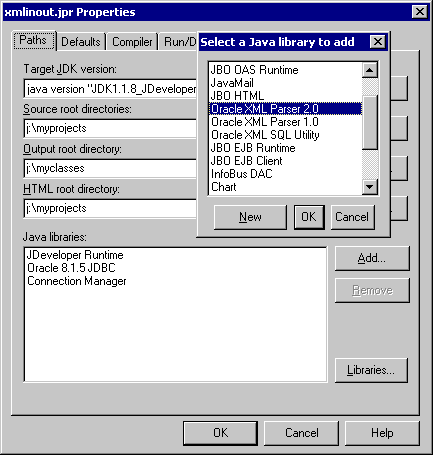Select Oracle 8.1.5 JDBC in Java libraries
Viewport: 433px width, 455px height.
point(71,268)
